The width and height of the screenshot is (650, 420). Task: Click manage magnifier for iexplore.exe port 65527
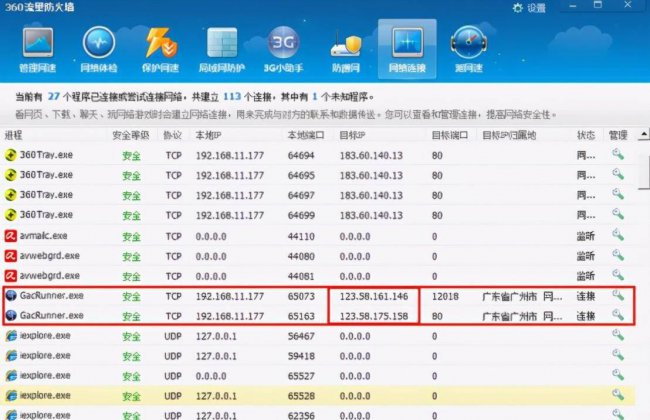pos(618,375)
